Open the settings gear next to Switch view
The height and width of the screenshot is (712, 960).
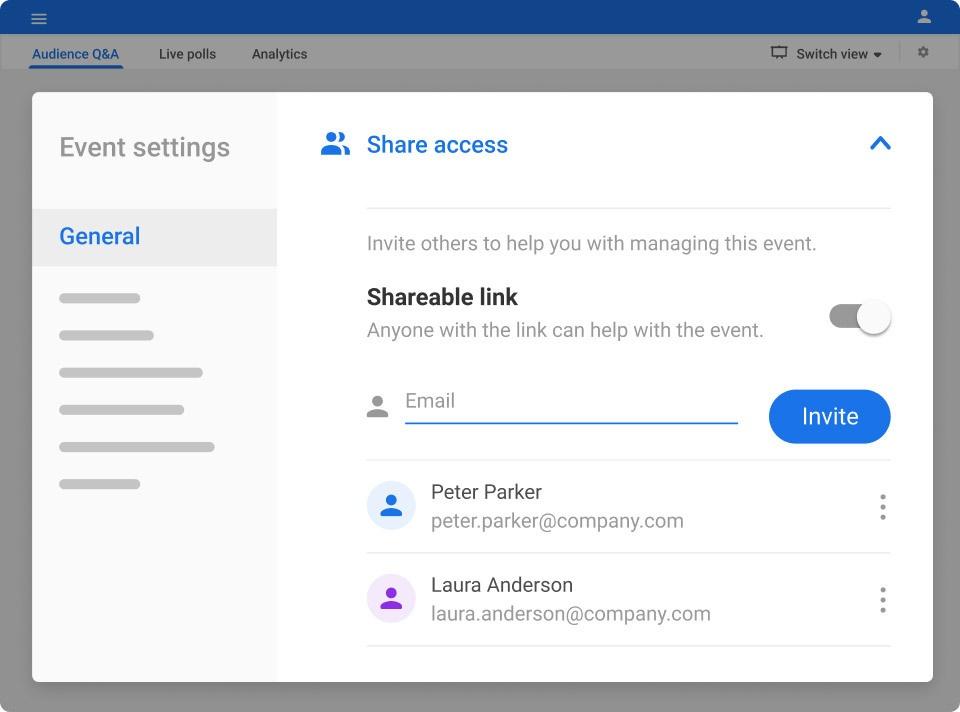[x=923, y=53]
